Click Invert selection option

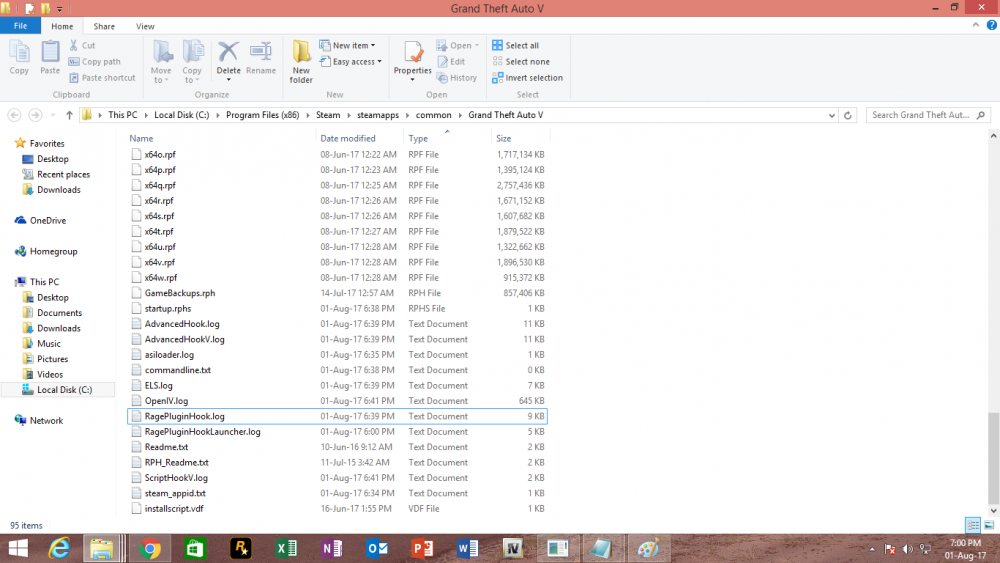point(527,78)
